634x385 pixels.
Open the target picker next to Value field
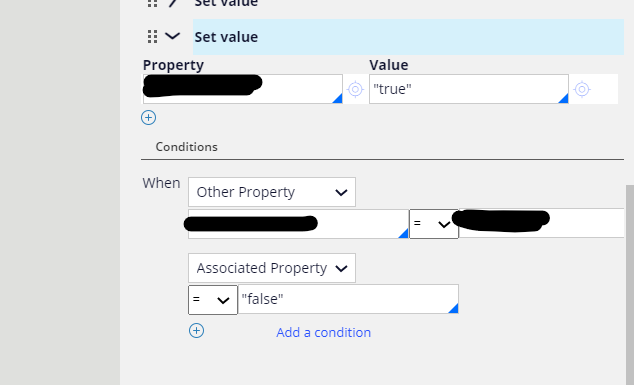pos(582,89)
